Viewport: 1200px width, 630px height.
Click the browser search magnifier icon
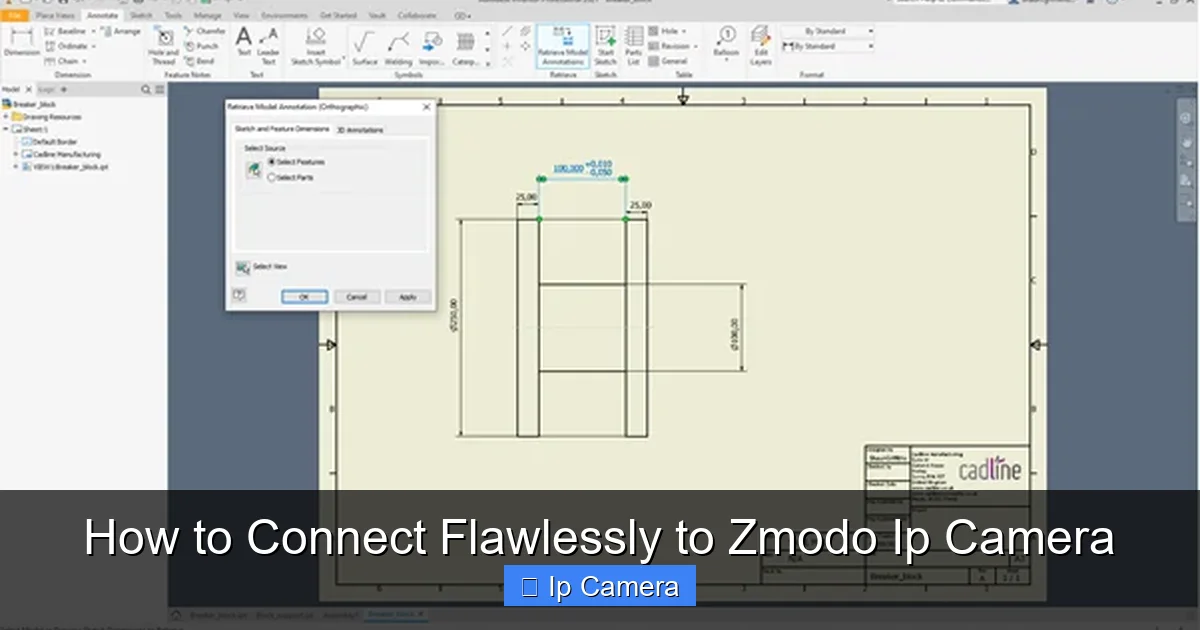pos(147,89)
